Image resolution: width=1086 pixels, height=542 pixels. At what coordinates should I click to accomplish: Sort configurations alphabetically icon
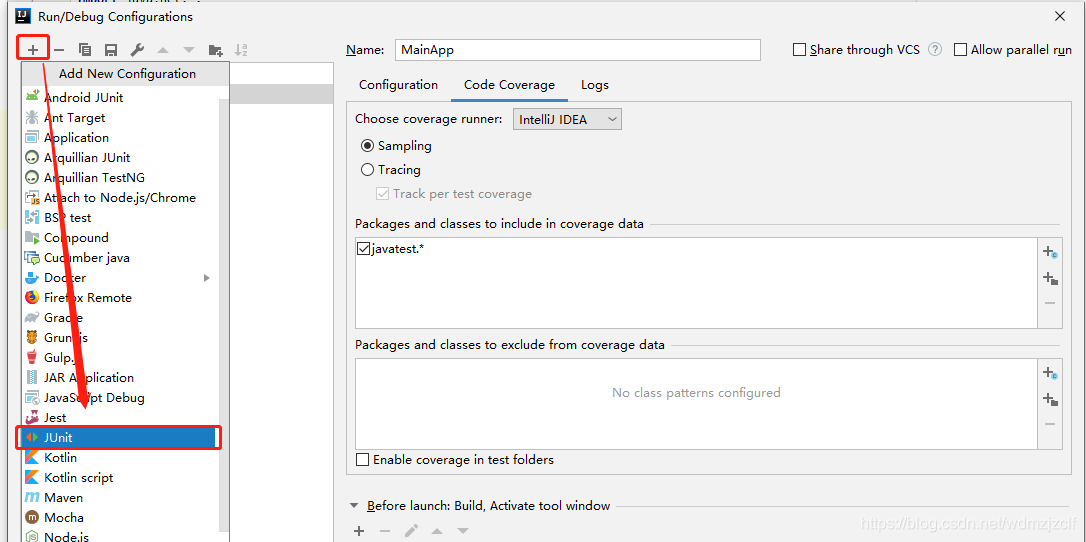[x=241, y=50]
